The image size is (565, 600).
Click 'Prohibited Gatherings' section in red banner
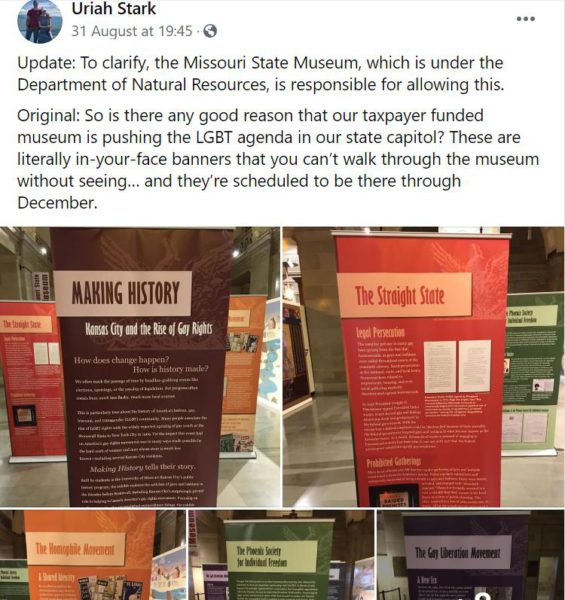(x=394, y=462)
